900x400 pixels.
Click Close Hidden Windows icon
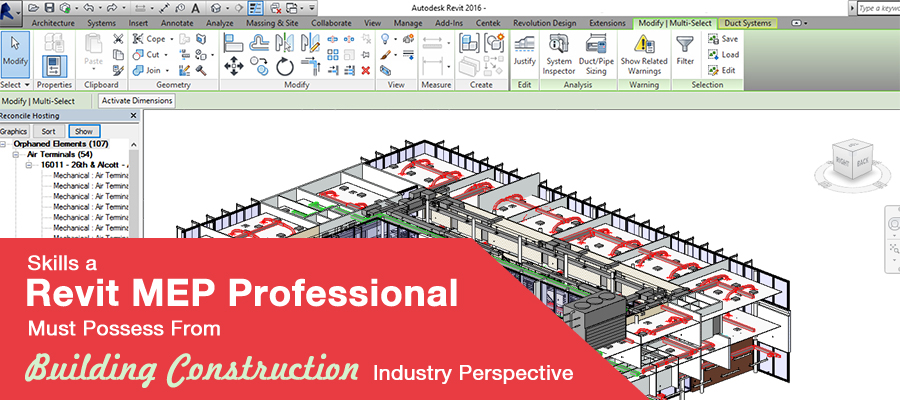coord(276,8)
